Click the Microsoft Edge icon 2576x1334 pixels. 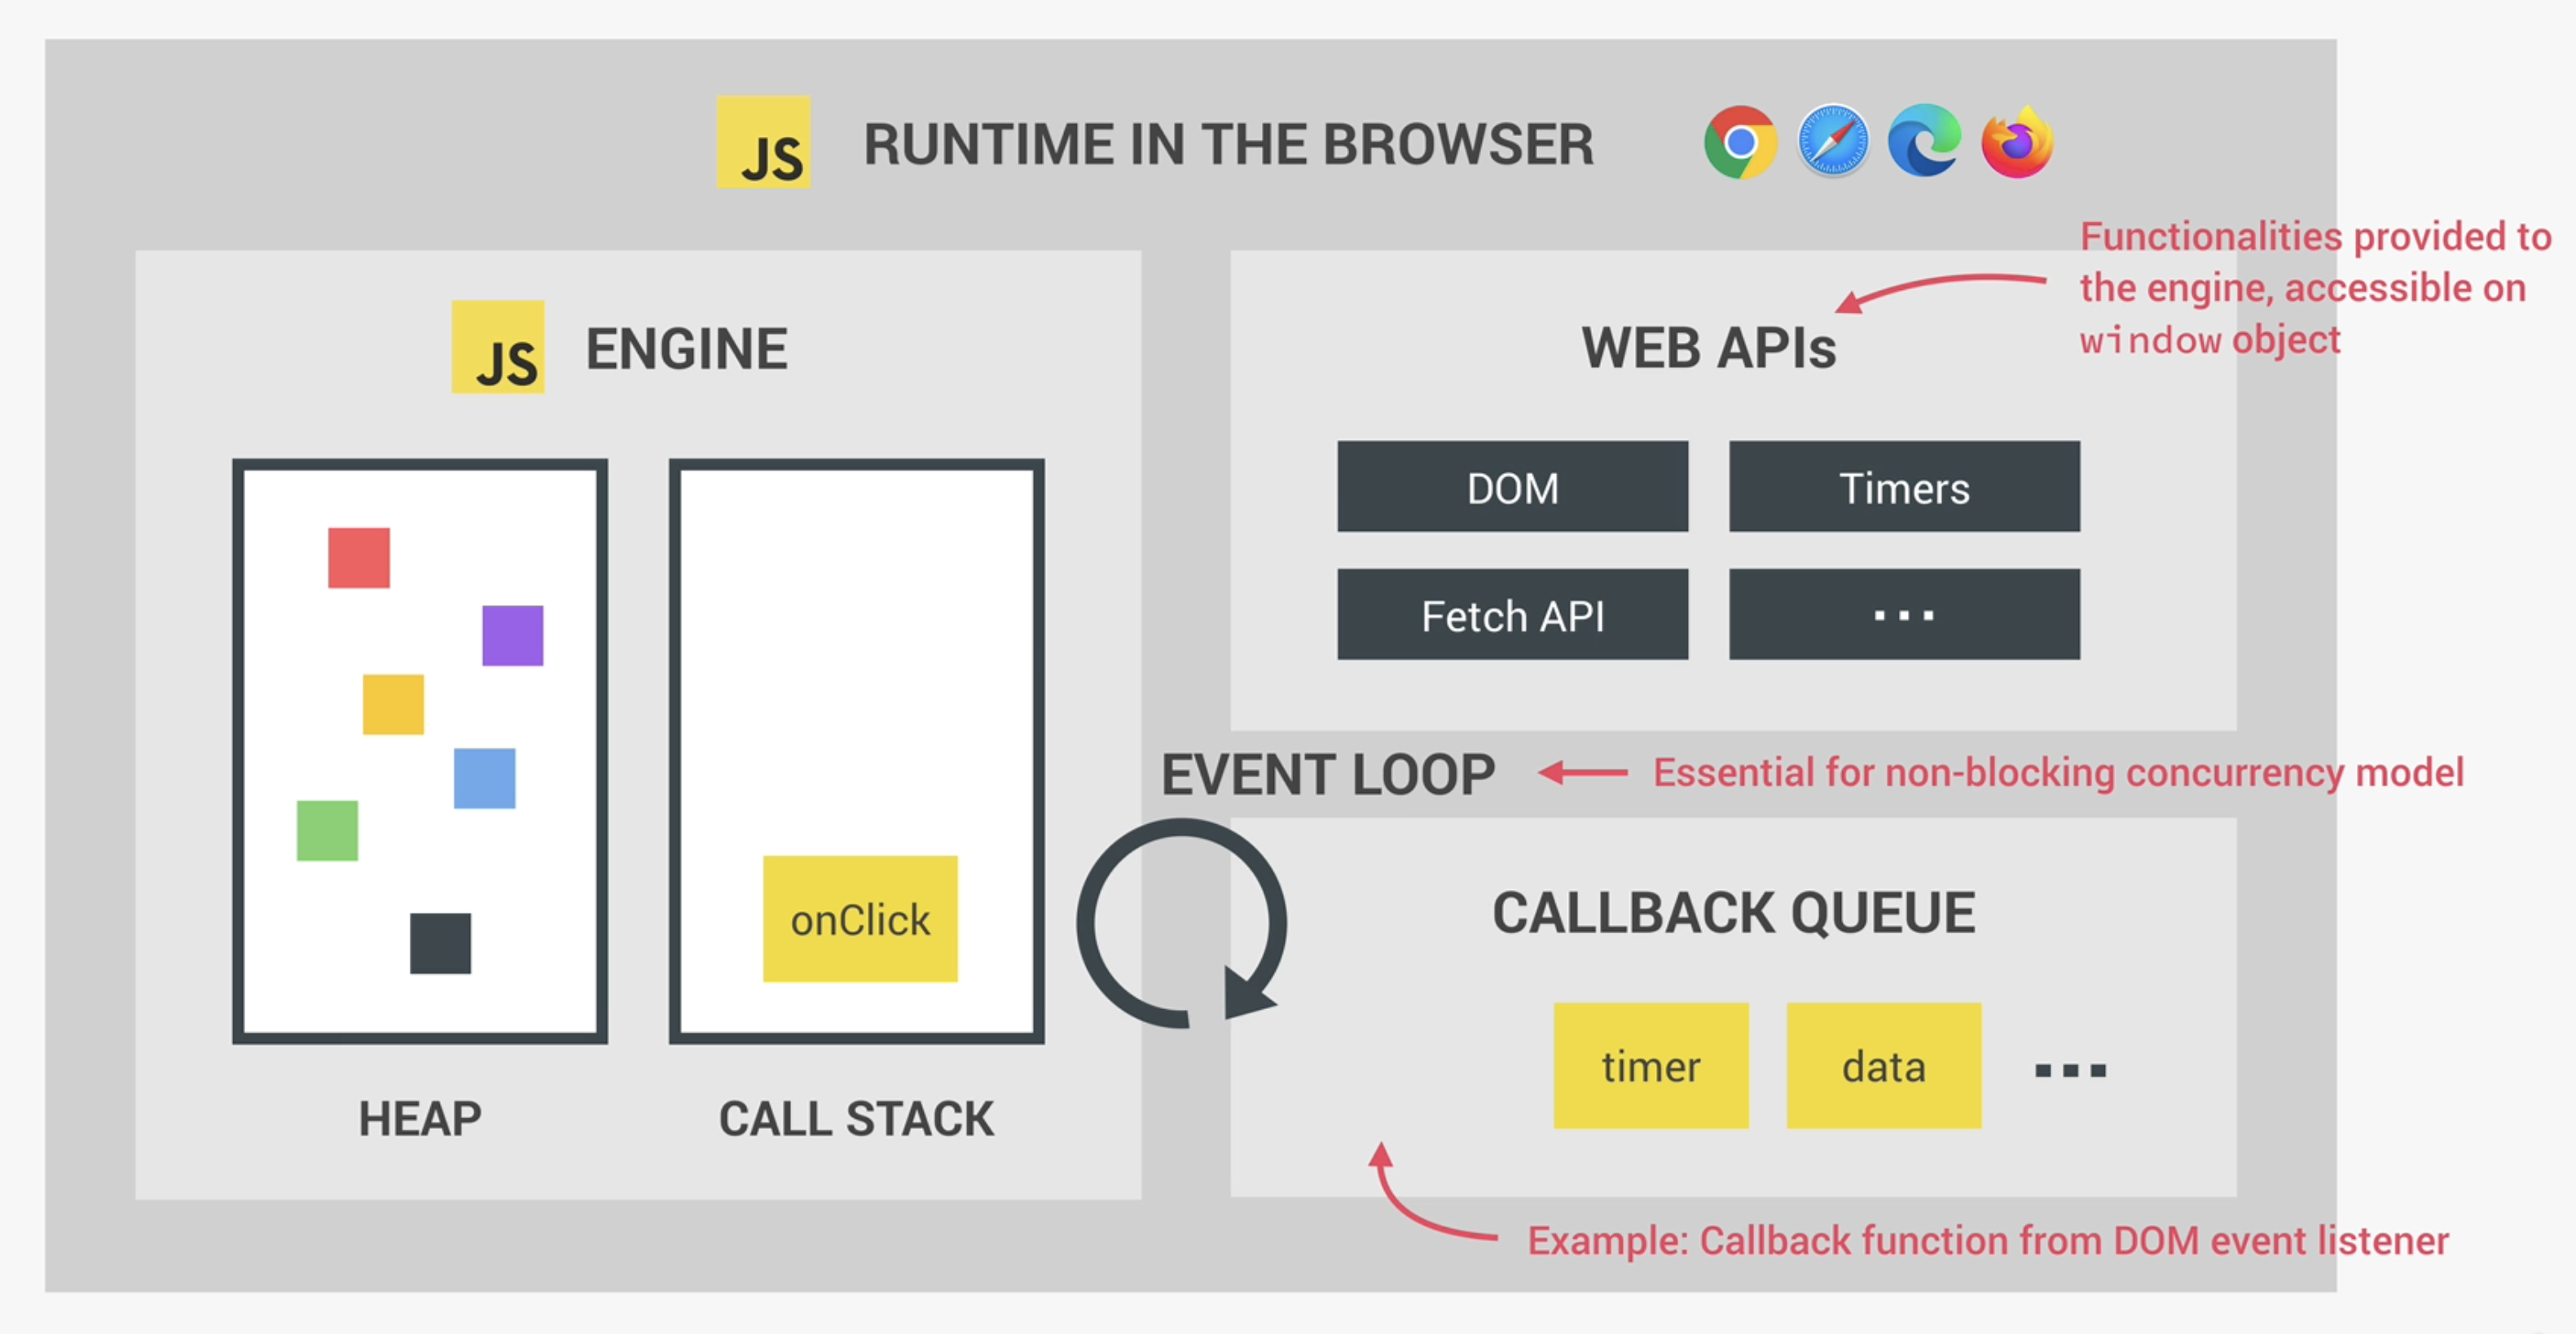click(1924, 142)
